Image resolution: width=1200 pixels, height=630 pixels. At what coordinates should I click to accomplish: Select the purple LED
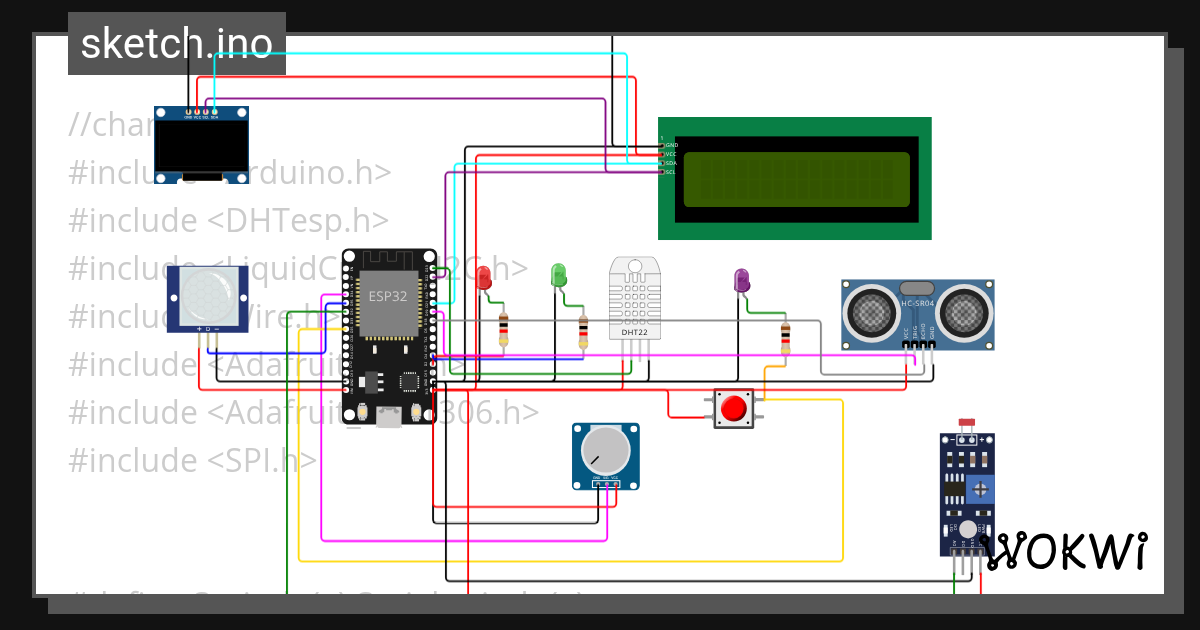pos(740,280)
